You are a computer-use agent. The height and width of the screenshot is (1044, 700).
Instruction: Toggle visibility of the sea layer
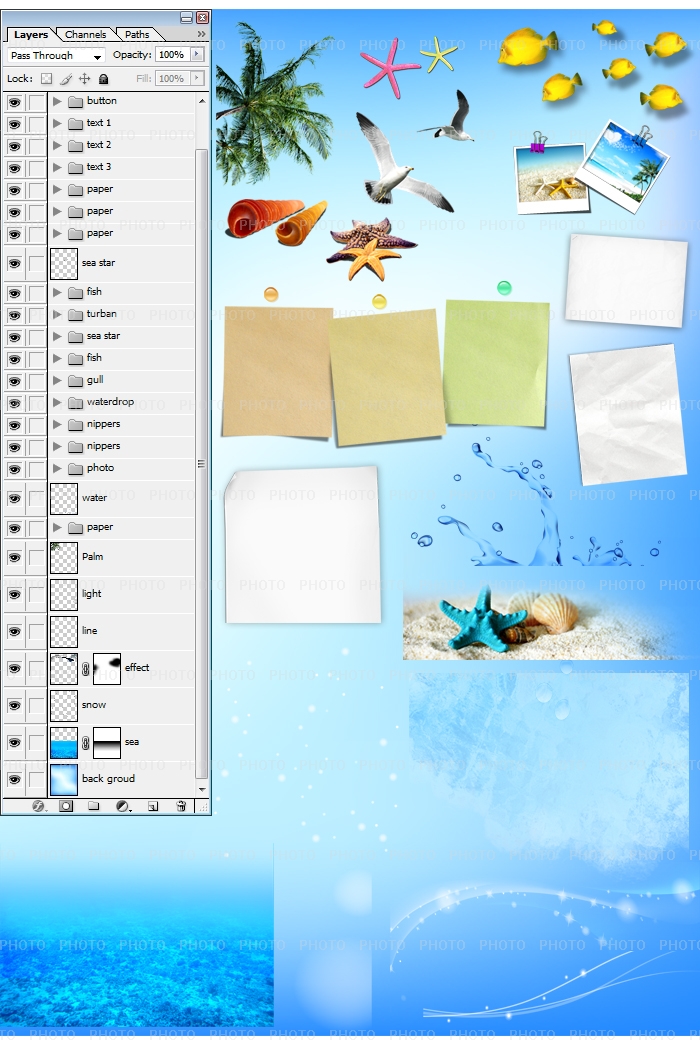tap(14, 742)
